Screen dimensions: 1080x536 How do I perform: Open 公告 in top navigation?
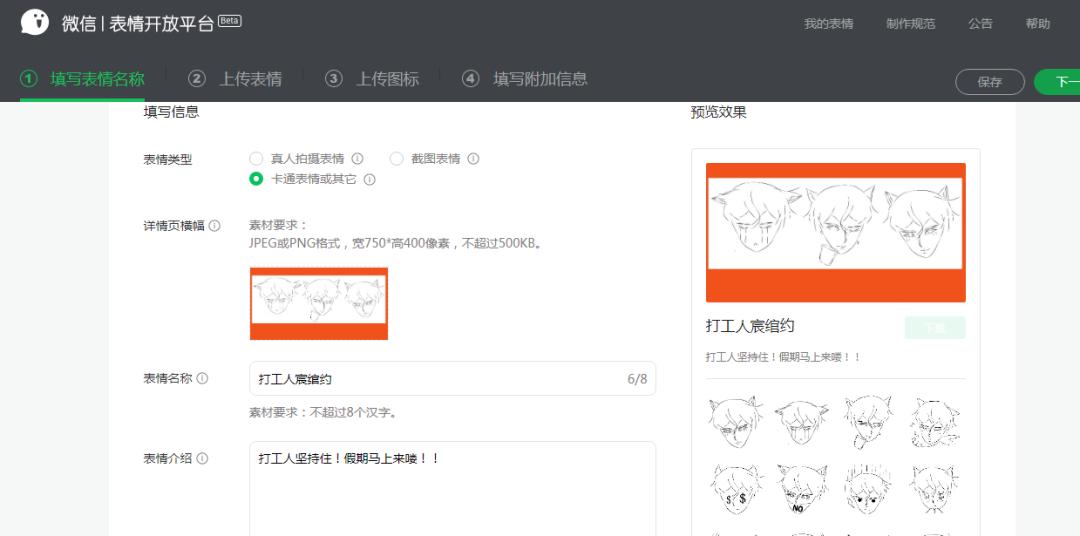981,24
